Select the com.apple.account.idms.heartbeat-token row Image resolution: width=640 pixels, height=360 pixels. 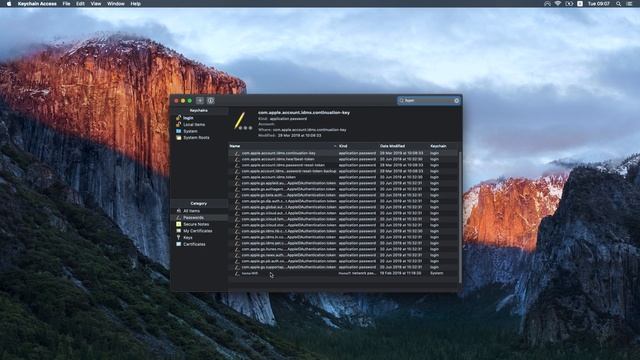click(343, 159)
